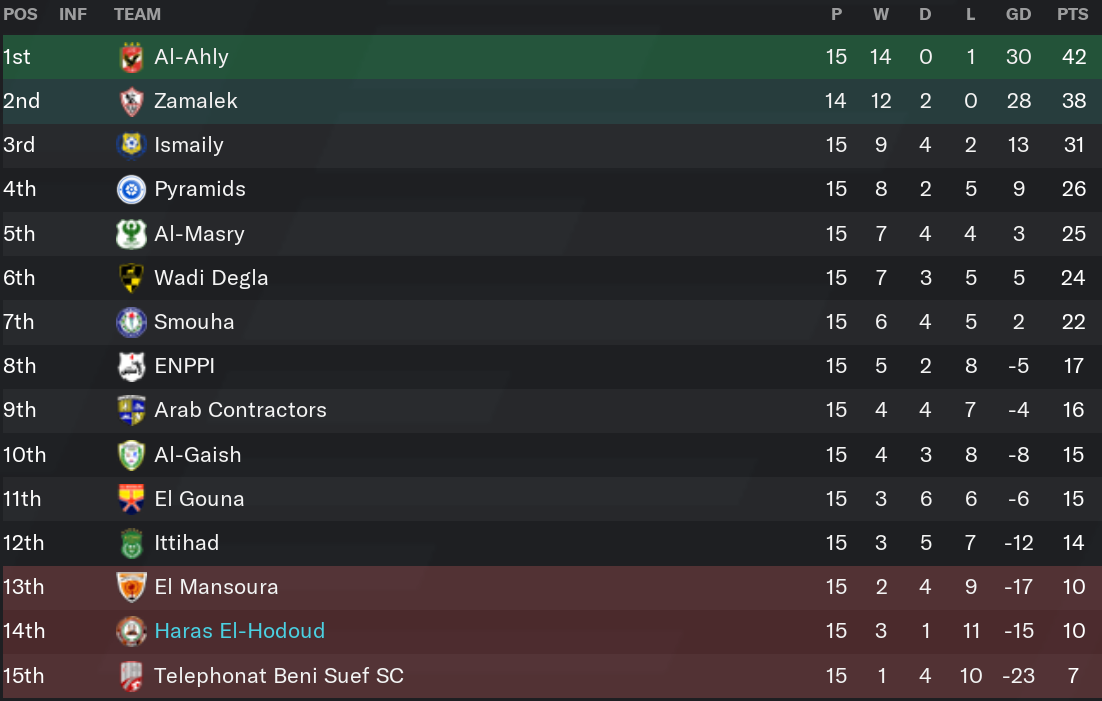Image resolution: width=1102 pixels, height=701 pixels.
Task: Sort table by PTS column header
Action: [x=1072, y=14]
